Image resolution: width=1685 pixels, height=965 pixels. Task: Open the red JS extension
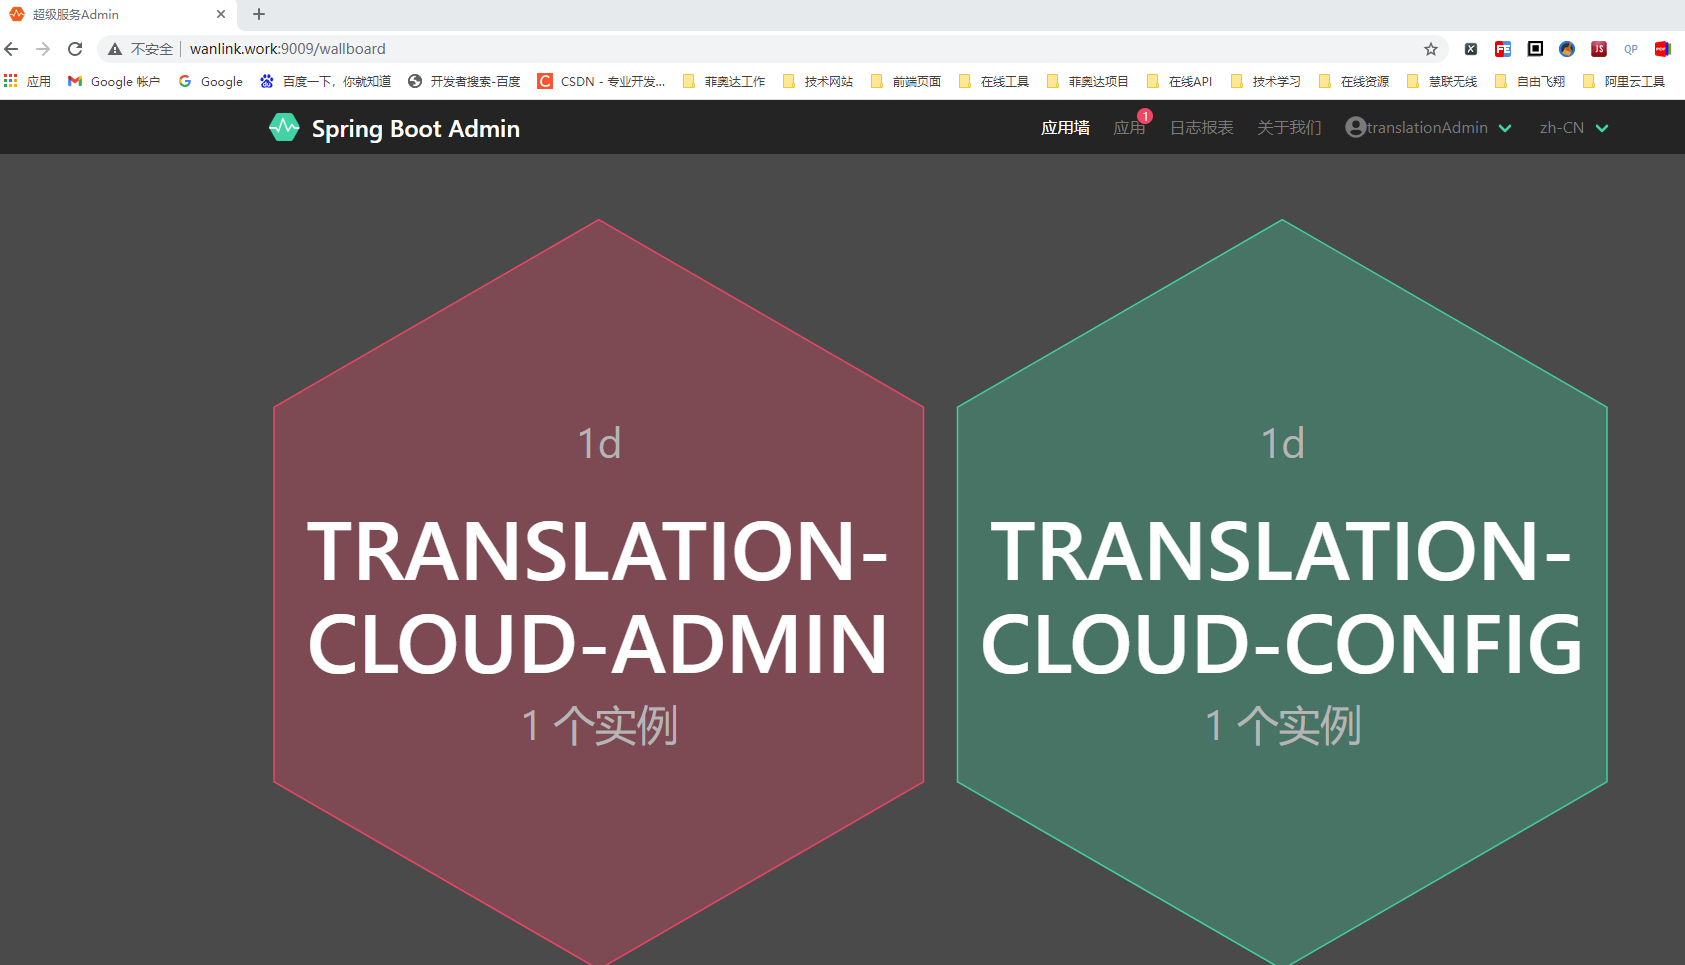[1599, 49]
